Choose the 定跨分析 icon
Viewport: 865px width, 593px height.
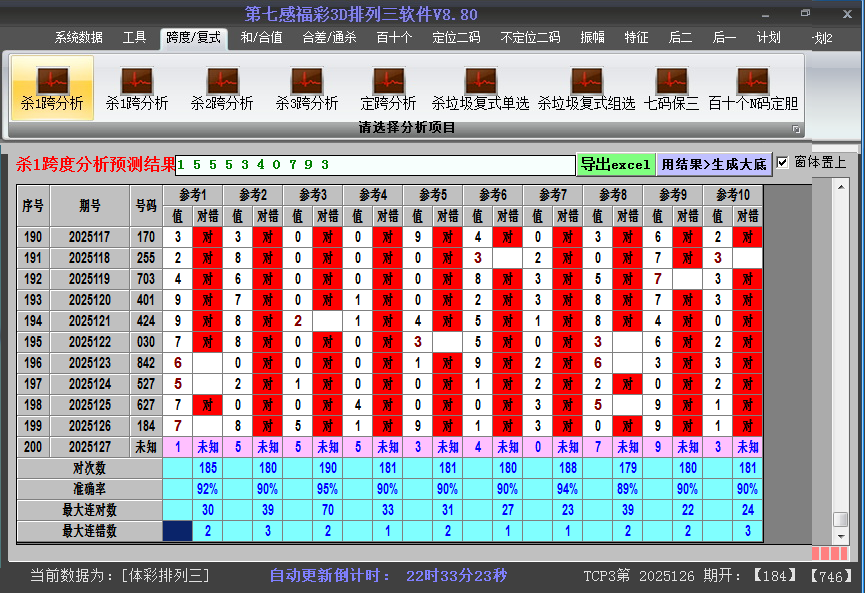(x=388, y=88)
